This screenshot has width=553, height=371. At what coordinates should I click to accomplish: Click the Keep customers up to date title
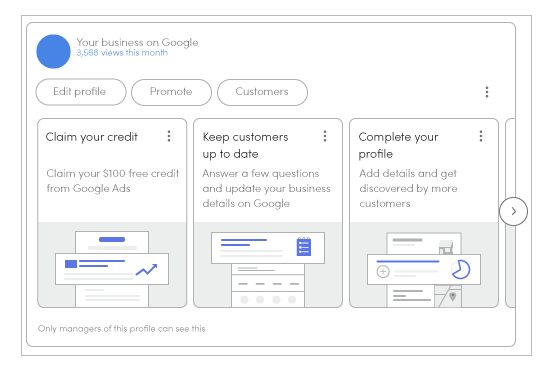(x=245, y=145)
